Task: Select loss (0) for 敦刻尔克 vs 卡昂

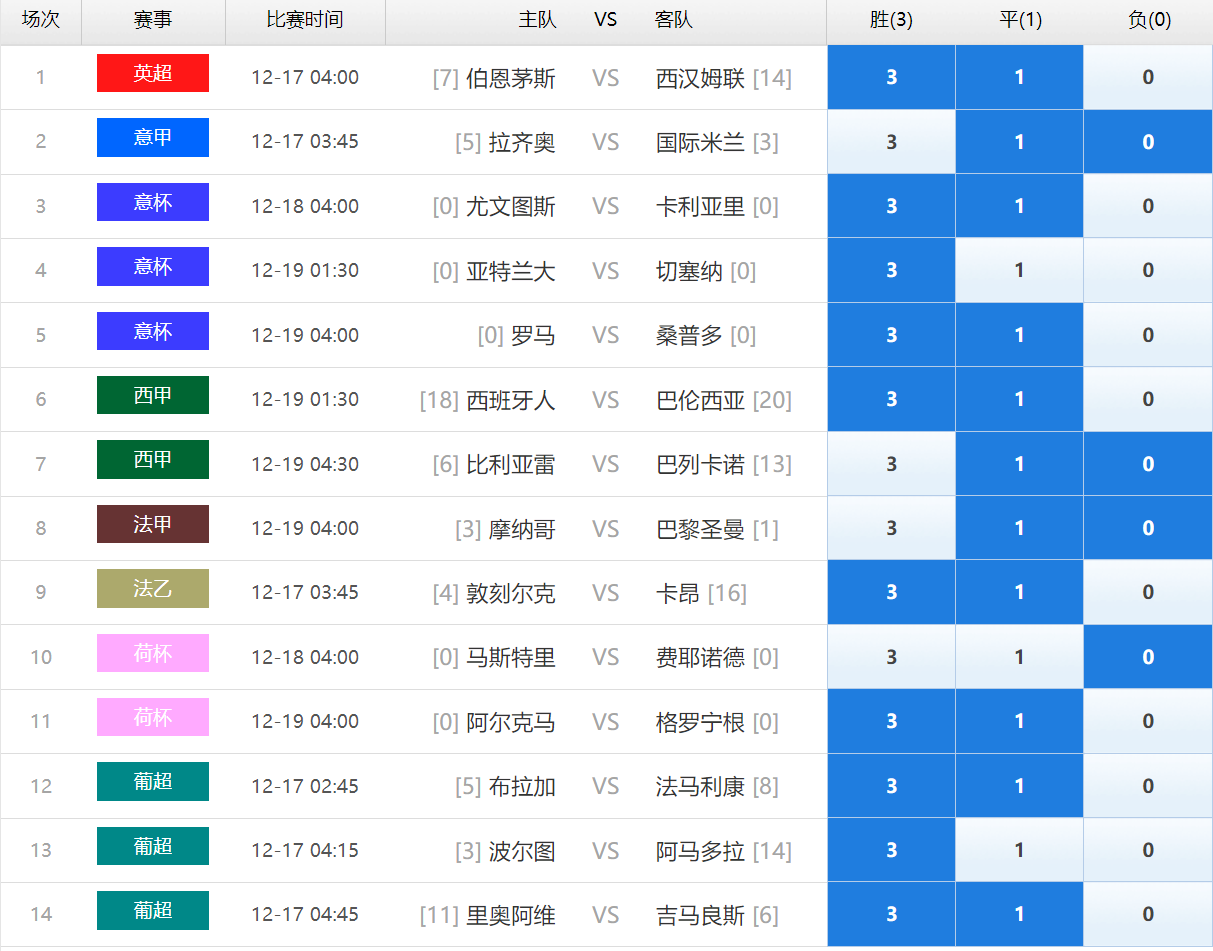Action: pos(1148,592)
